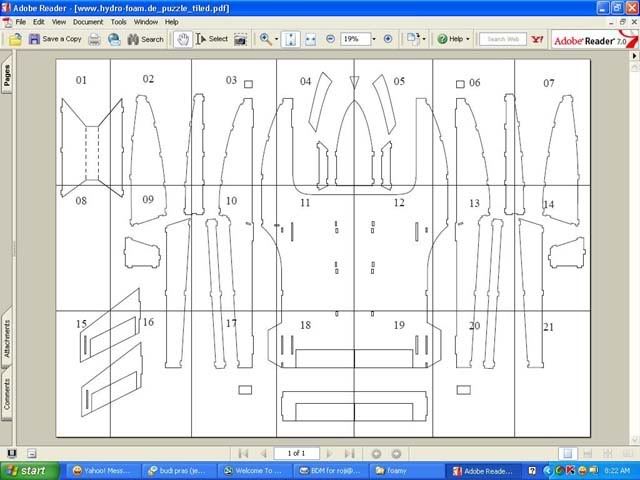Viewport: 640px width, 480px height.
Task: Expand the rotate view dropdown arrow
Action: click(424, 39)
